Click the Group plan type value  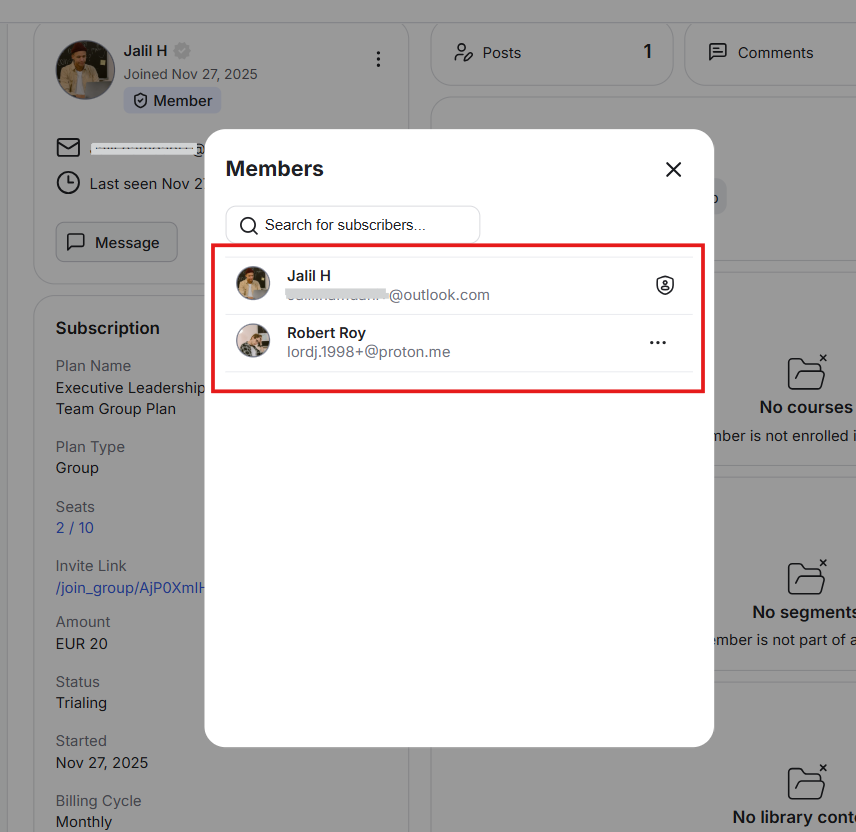78,468
